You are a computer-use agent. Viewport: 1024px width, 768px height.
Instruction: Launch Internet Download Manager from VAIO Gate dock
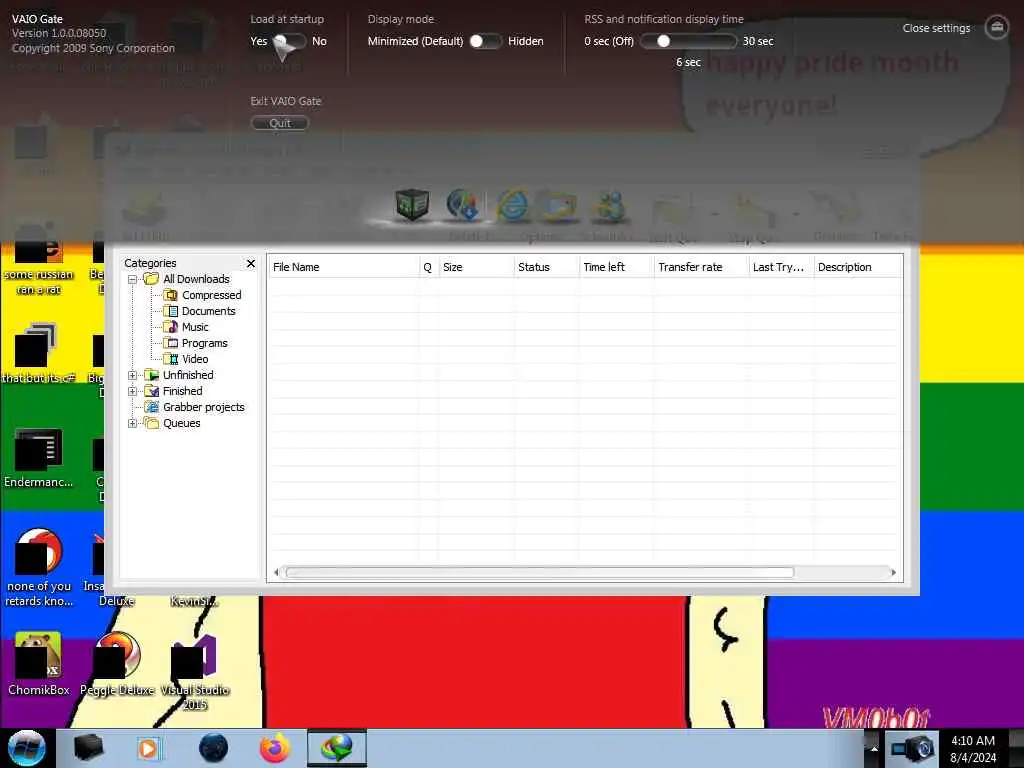(x=463, y=204)
